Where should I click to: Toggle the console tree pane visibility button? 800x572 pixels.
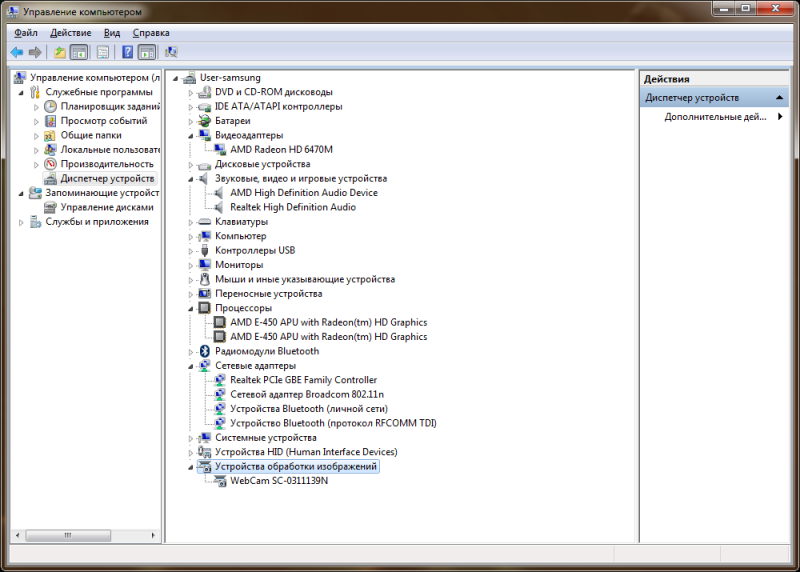[x=79, y=52]
